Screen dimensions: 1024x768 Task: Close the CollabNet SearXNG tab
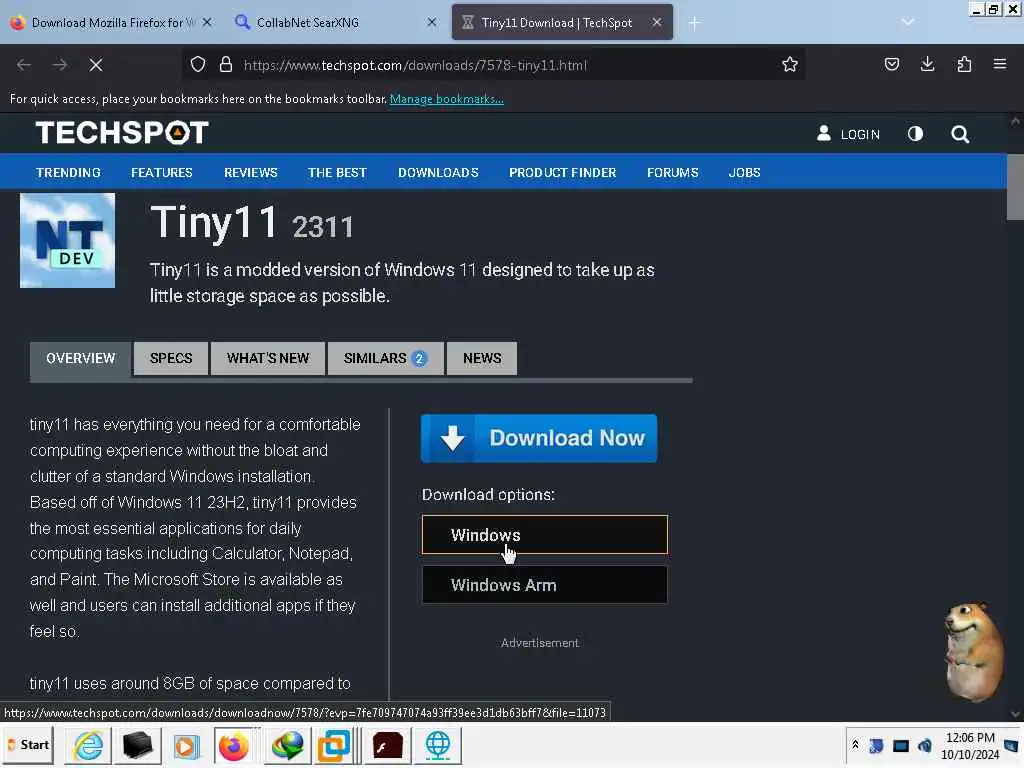pos(432,22)
